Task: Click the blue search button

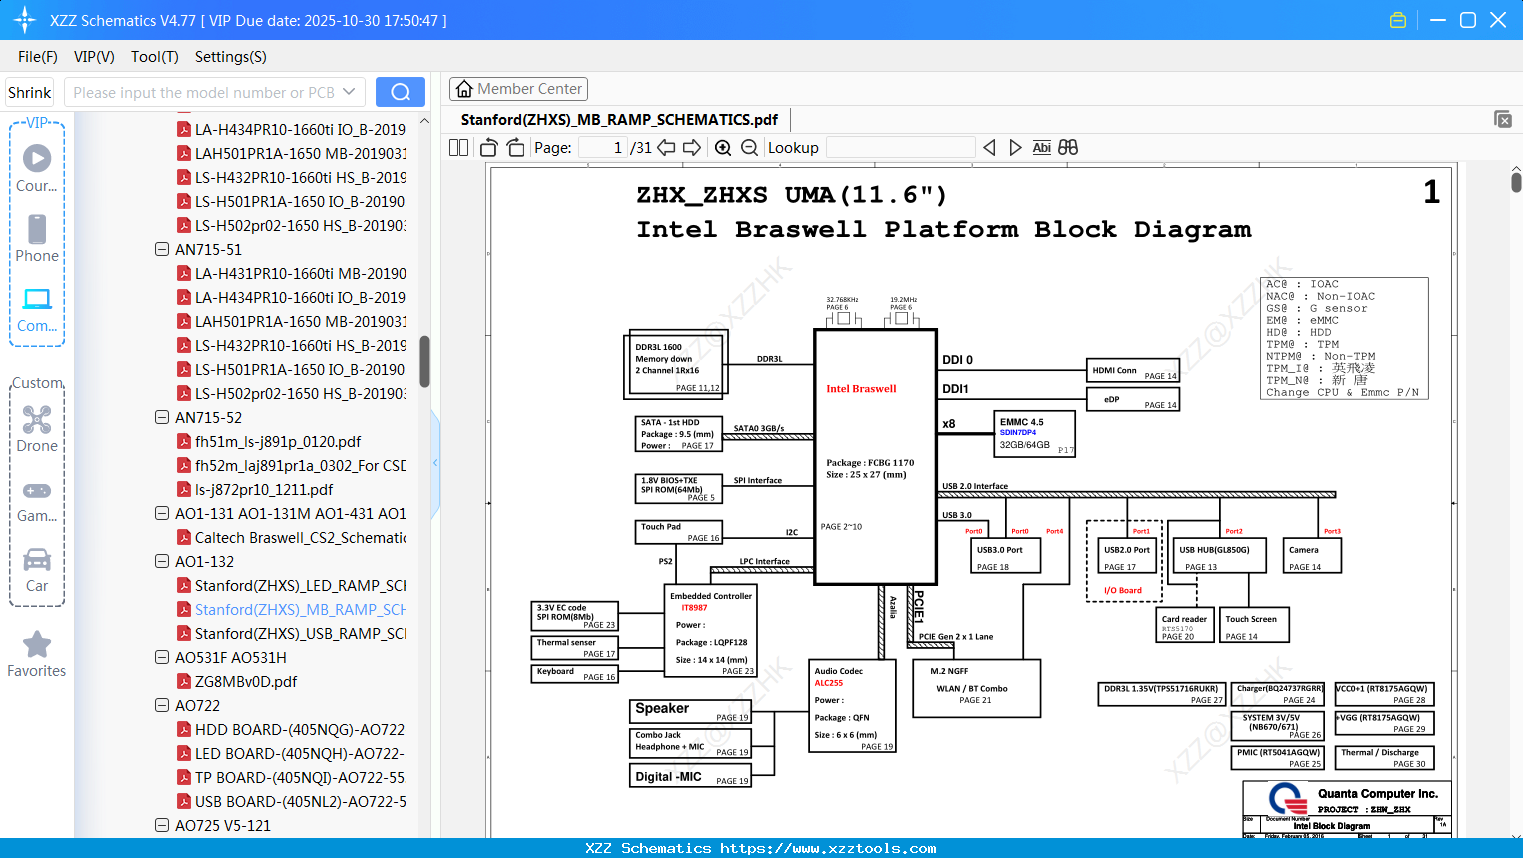Action: click(x=400, y=92)
